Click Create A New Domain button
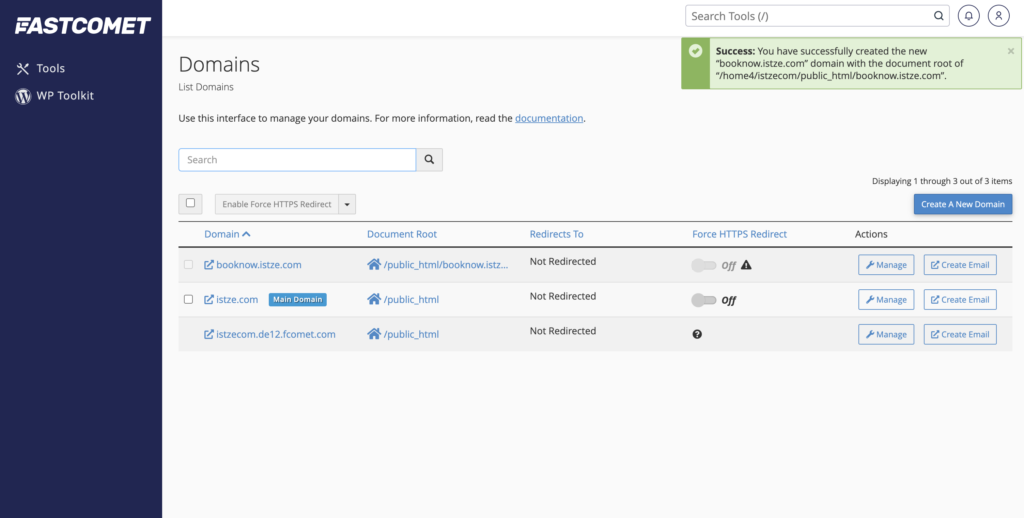1024x518 pixels. 962,204
